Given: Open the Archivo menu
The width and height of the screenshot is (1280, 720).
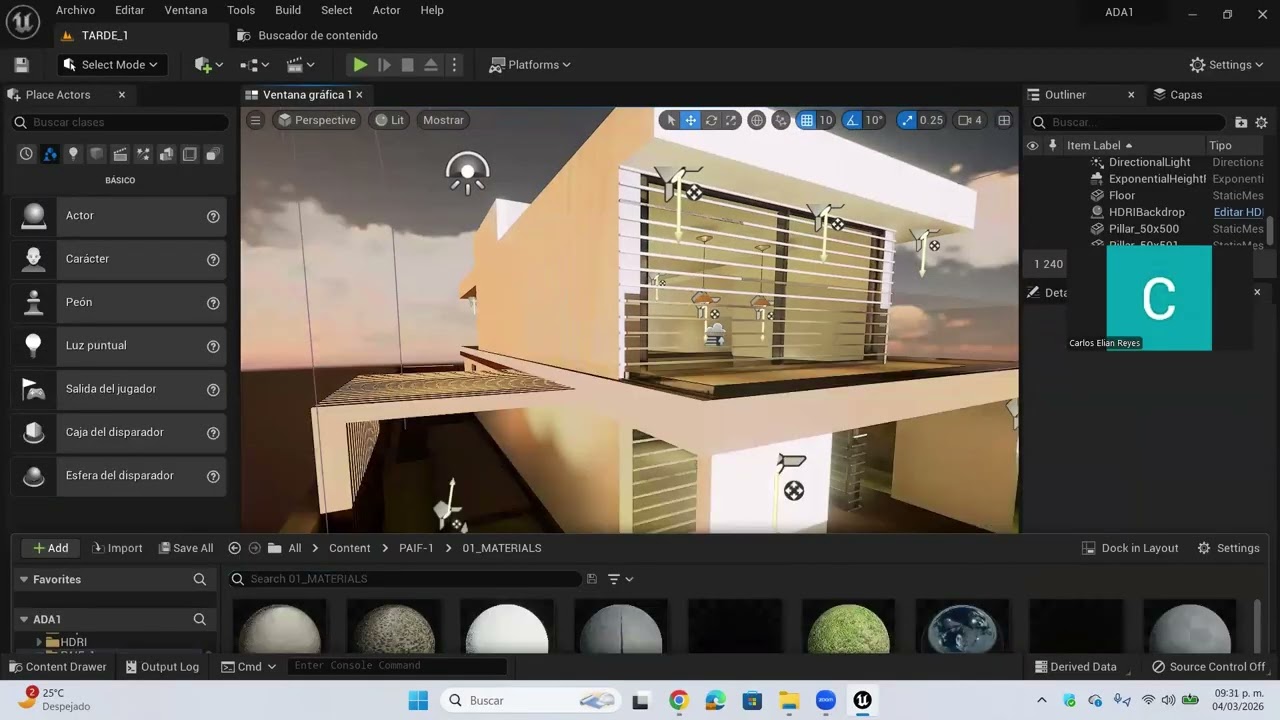Looking at the screenshot, I should (75, 10).
